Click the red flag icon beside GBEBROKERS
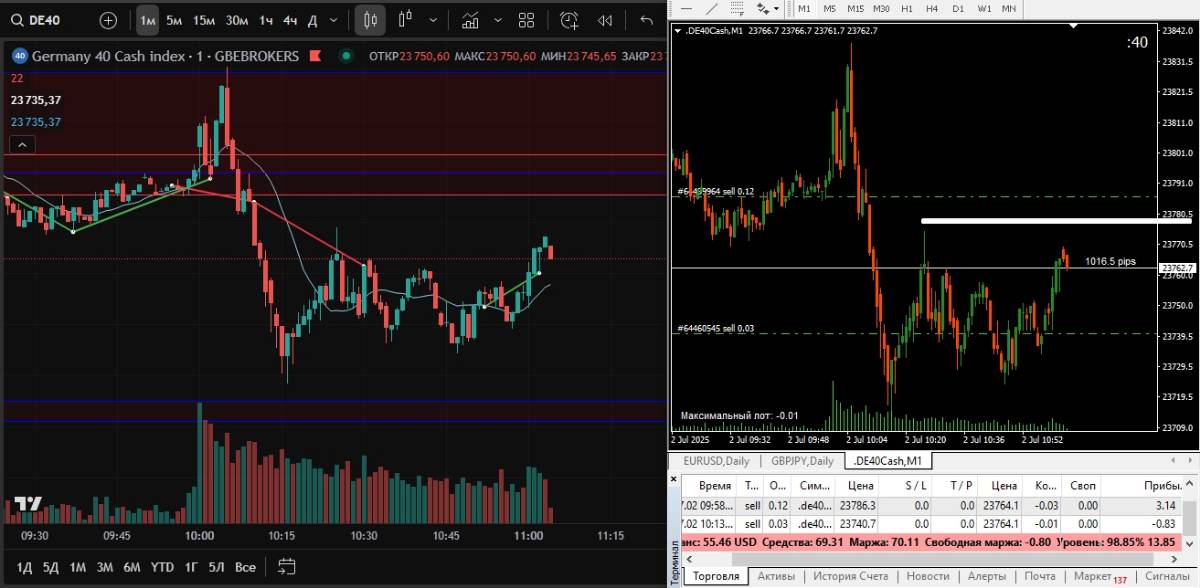 click(315, 56)
